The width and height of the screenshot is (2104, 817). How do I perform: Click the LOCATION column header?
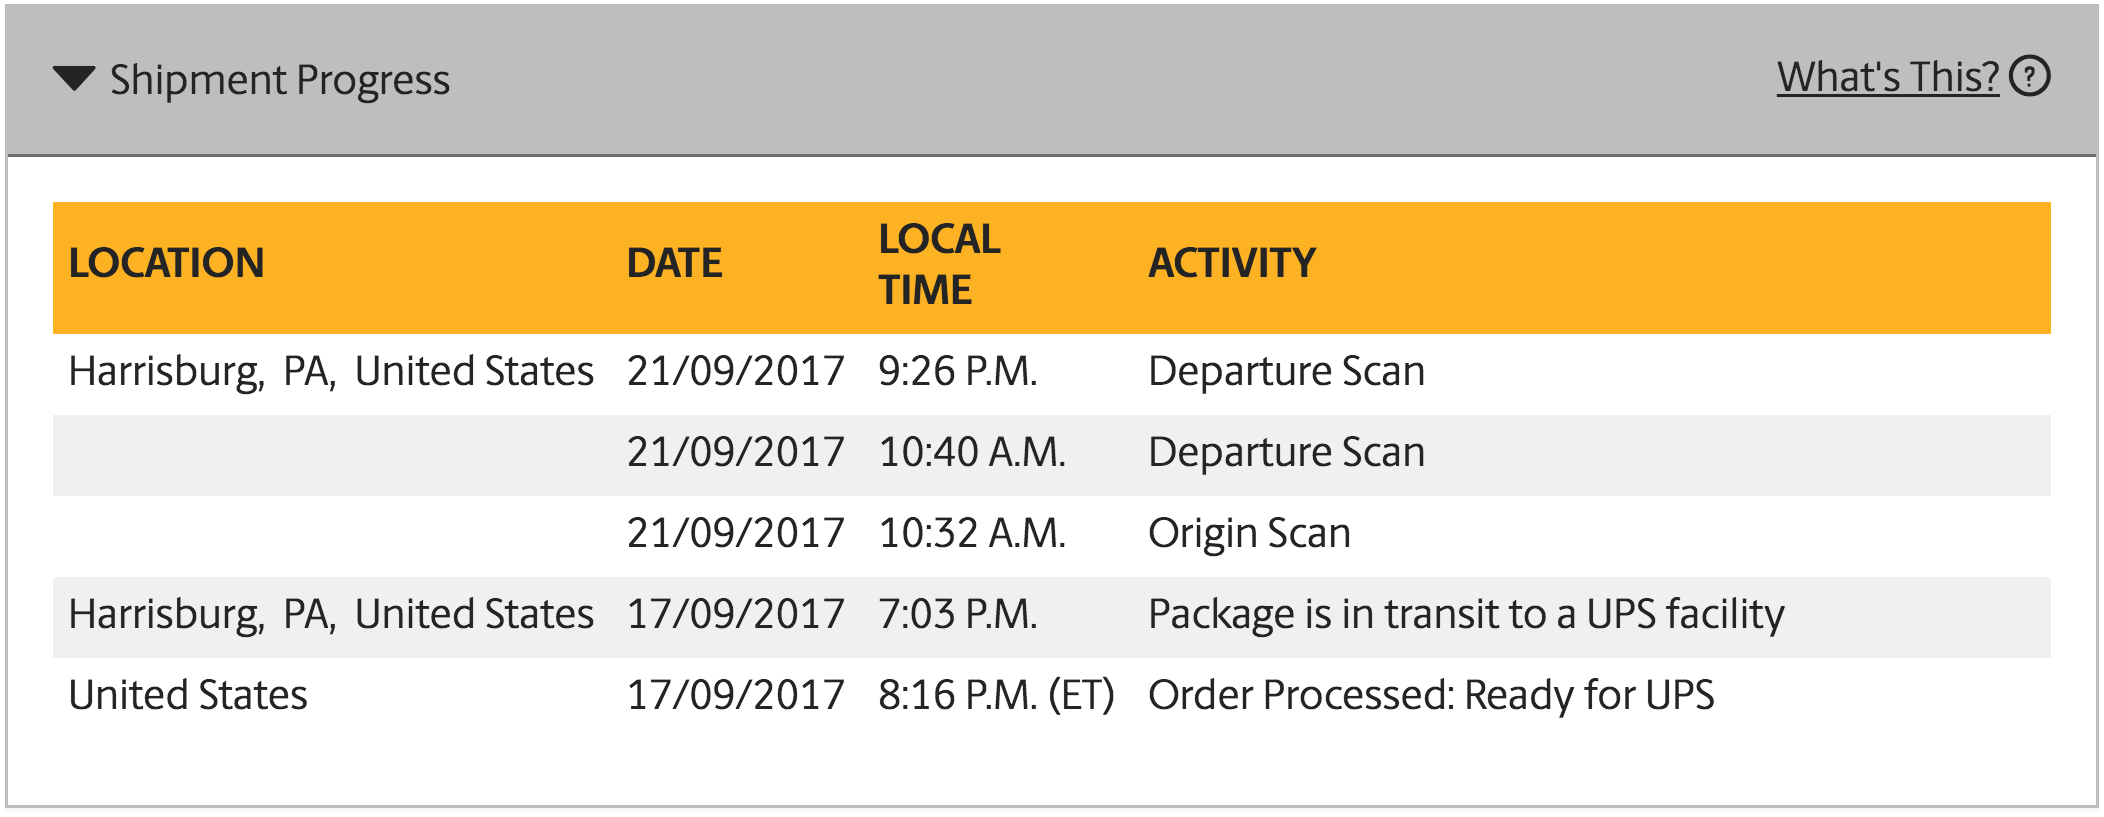166,263
